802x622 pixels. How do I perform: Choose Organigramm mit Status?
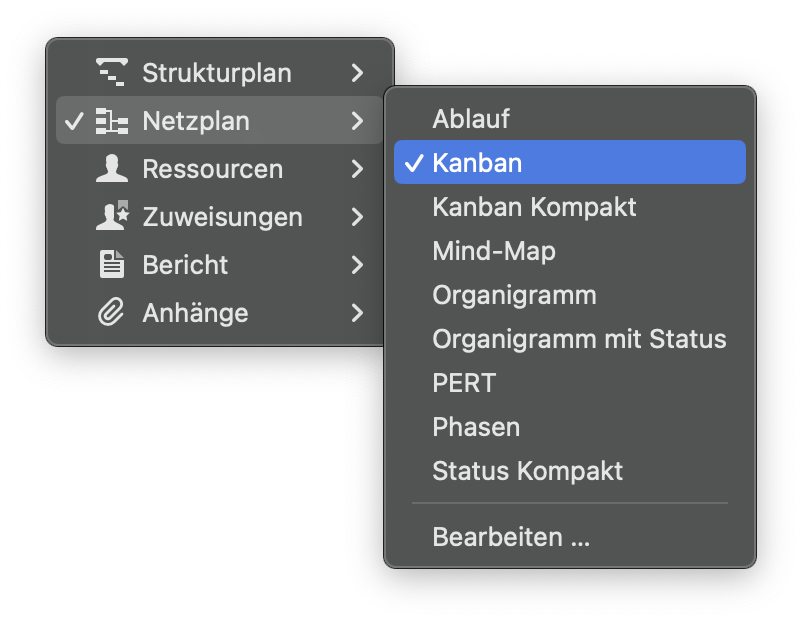(579, 339)
